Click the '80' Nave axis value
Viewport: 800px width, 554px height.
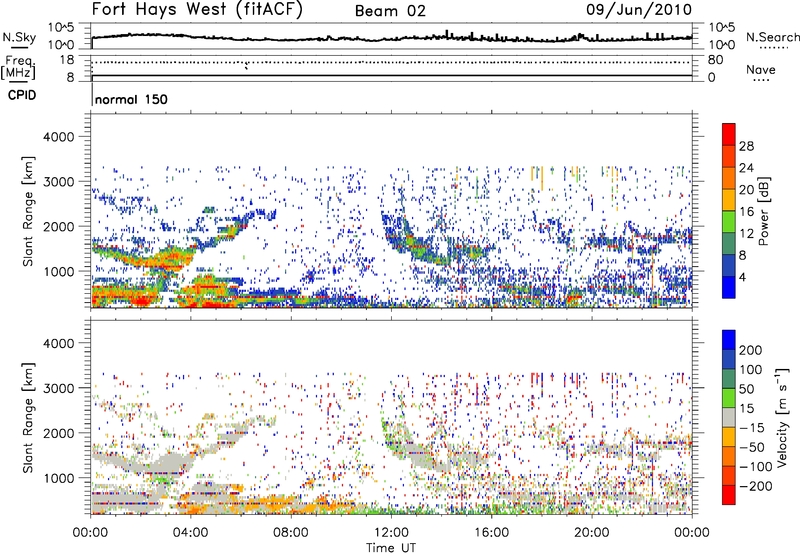click(715, 60)
